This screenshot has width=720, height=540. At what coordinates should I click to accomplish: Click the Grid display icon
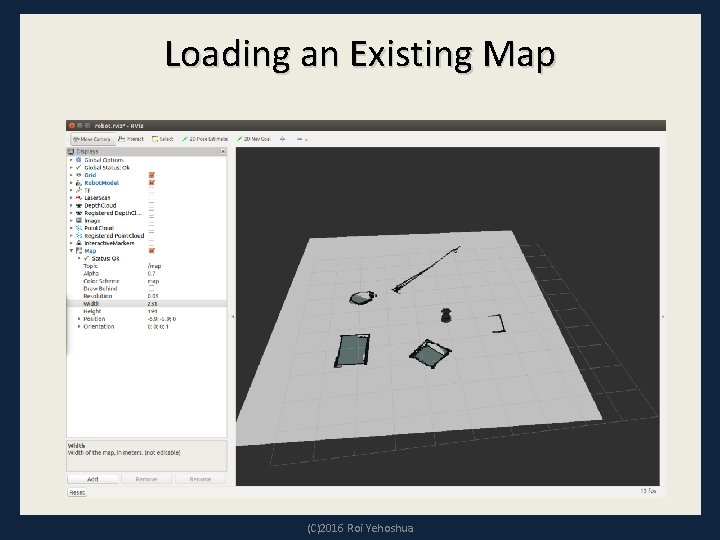coord(79,175)
